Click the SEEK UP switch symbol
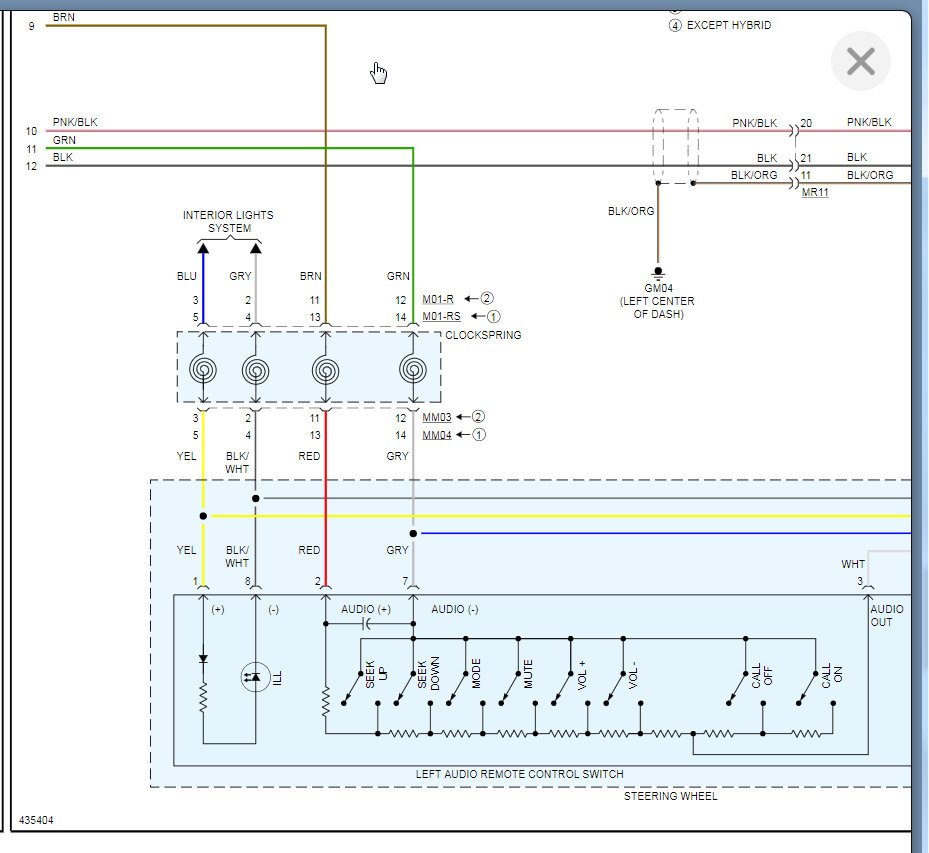 (353, 688)
